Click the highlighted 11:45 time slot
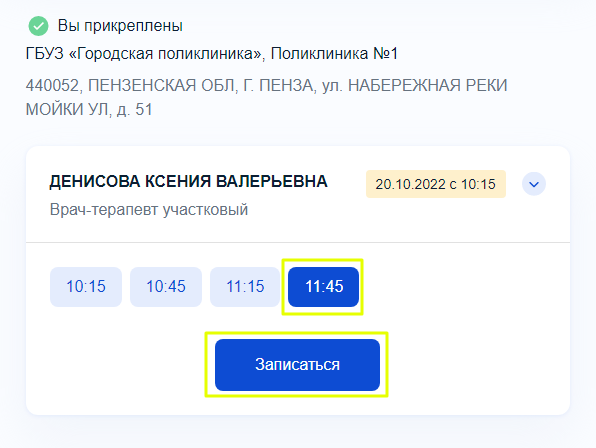This screenshot has height=448, width=596. pos(323,287)
